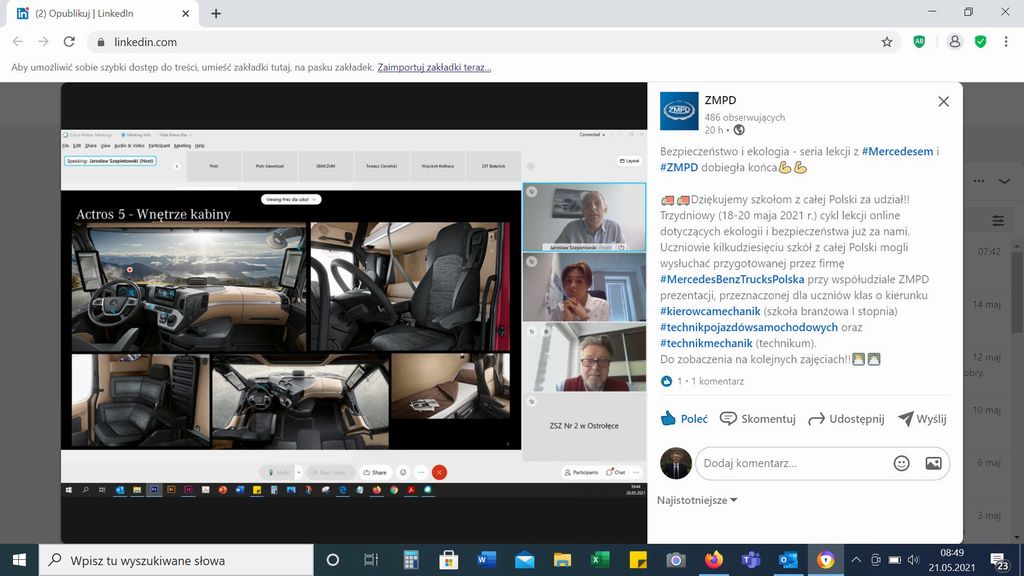Viewport: 1024px width, 576px height.
Task: Click the green shield extension icon
Action: 980,42
